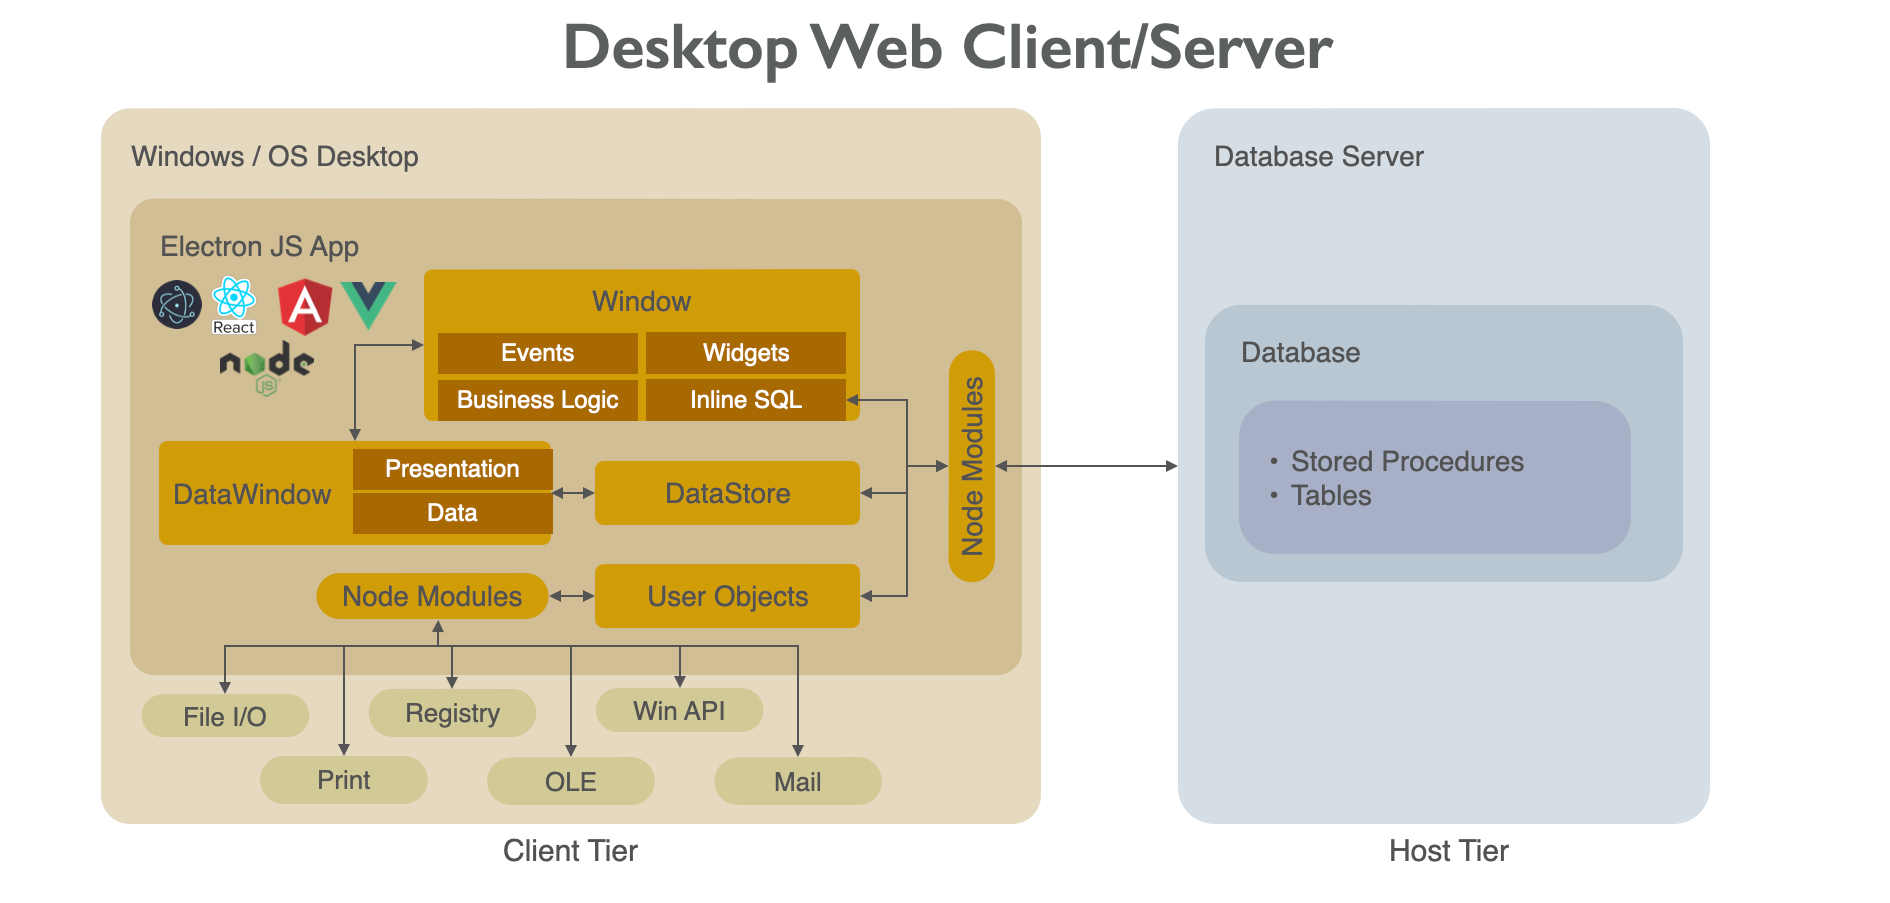Click the Business Logic block
1890x903 pixels.
point(537,399)
